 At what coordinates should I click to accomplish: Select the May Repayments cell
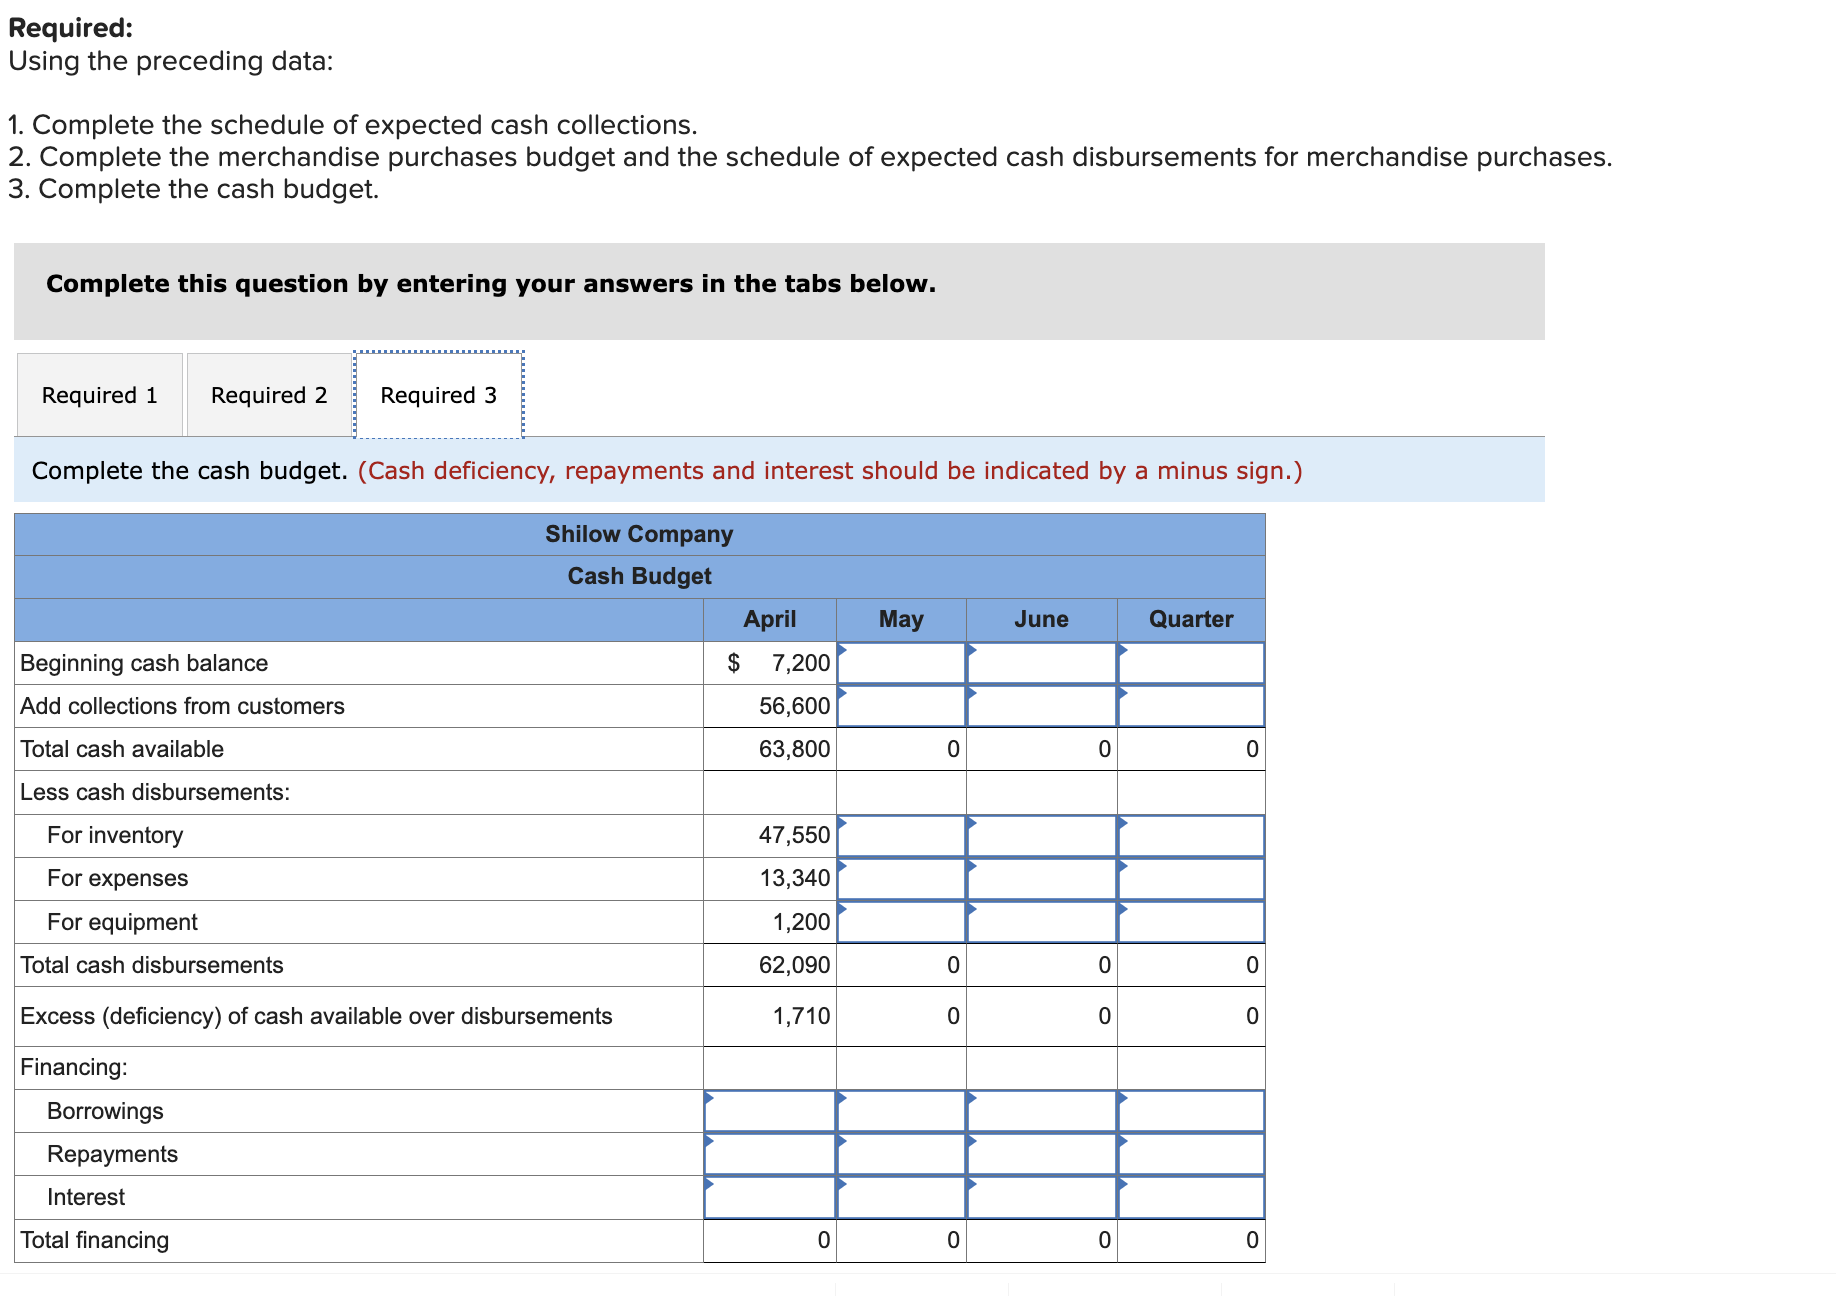click(x=900, y=1153)
